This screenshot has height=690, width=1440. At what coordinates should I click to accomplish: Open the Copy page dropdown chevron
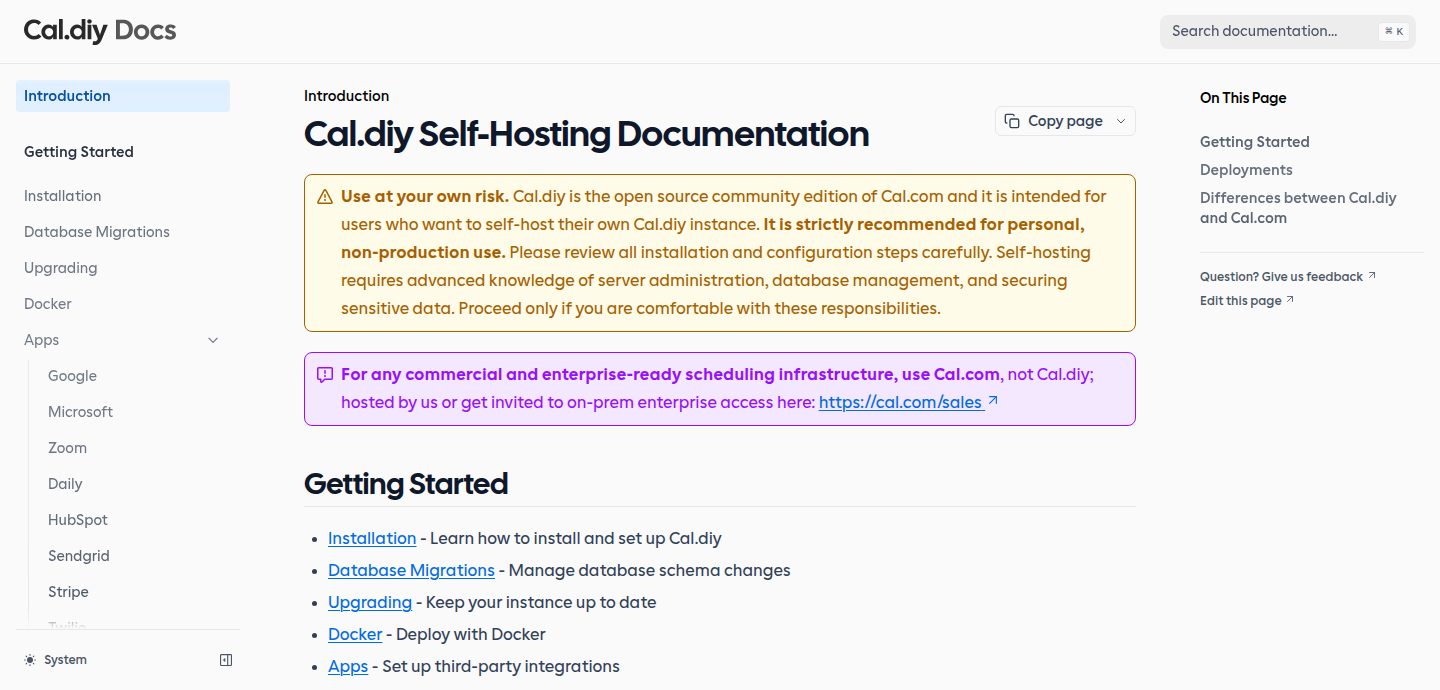coord(1120,121)
